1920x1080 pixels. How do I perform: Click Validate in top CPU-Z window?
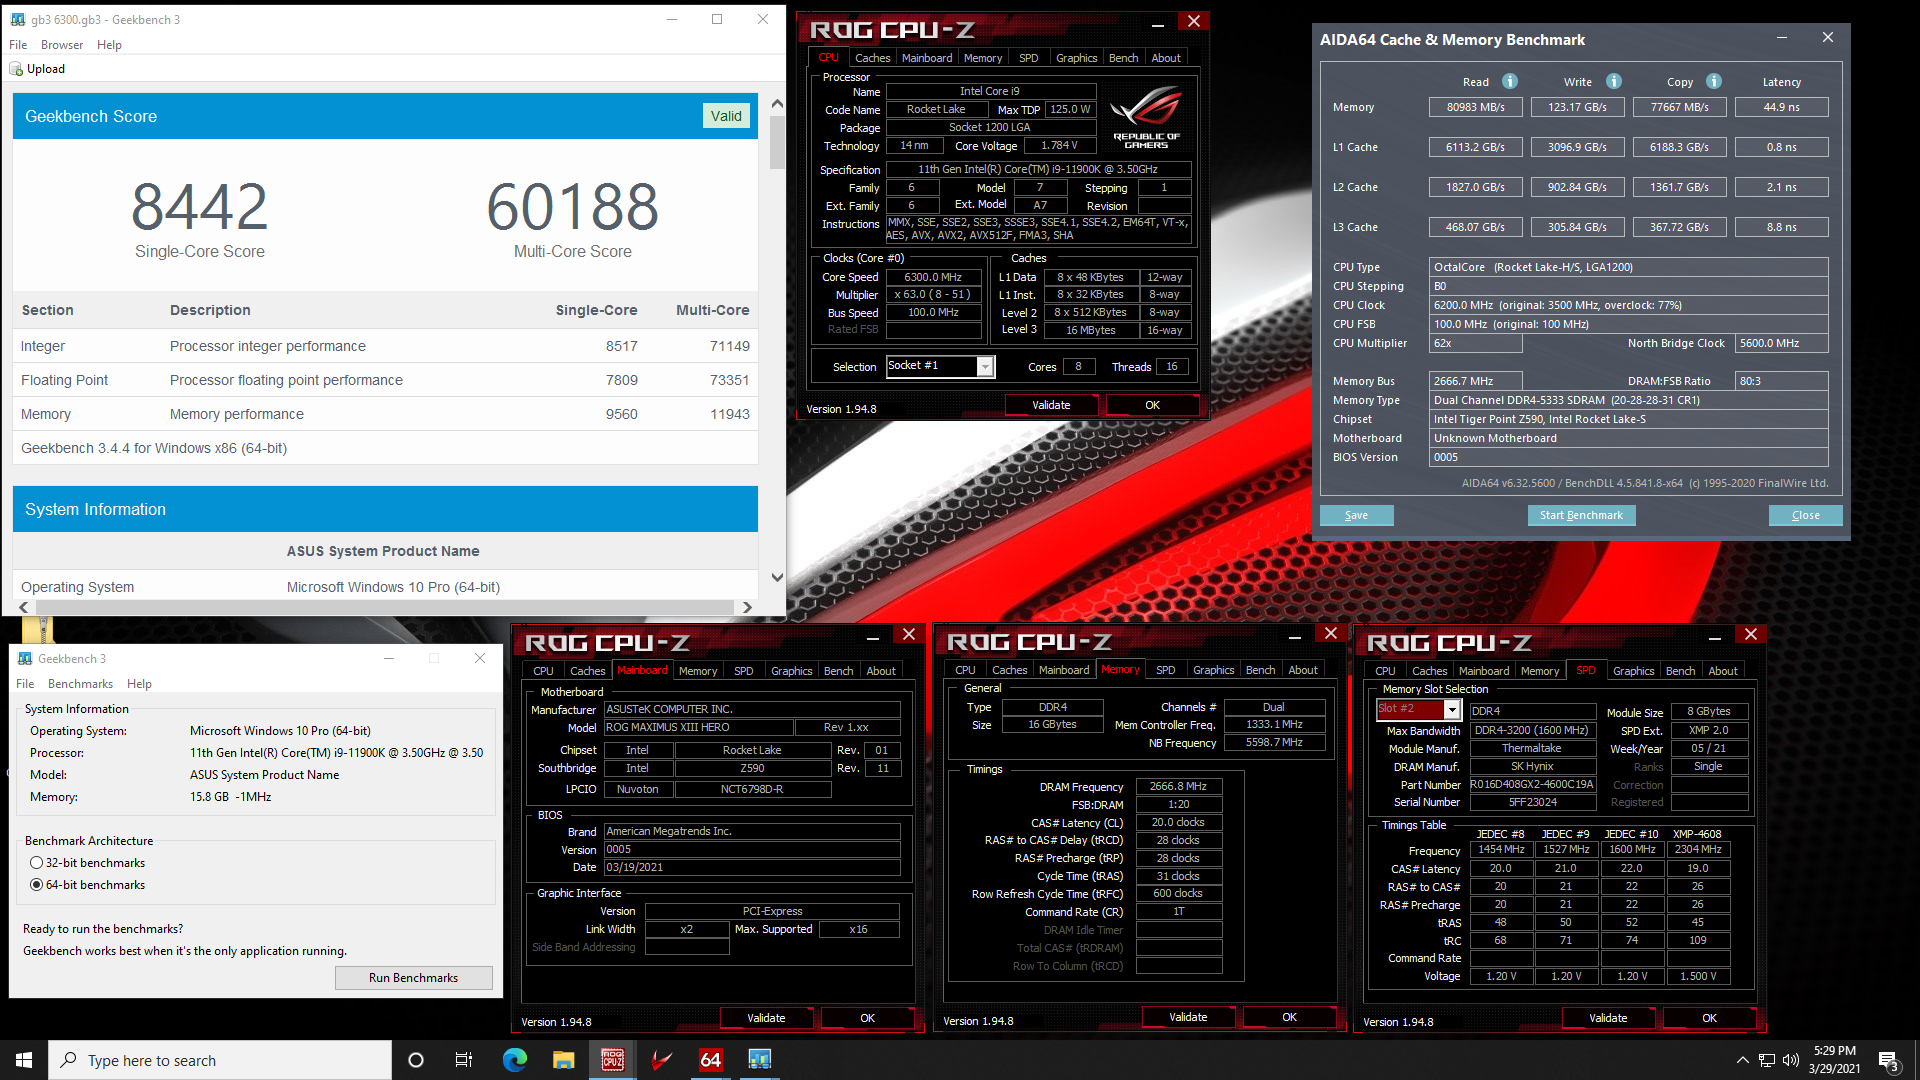[1051, 405]
